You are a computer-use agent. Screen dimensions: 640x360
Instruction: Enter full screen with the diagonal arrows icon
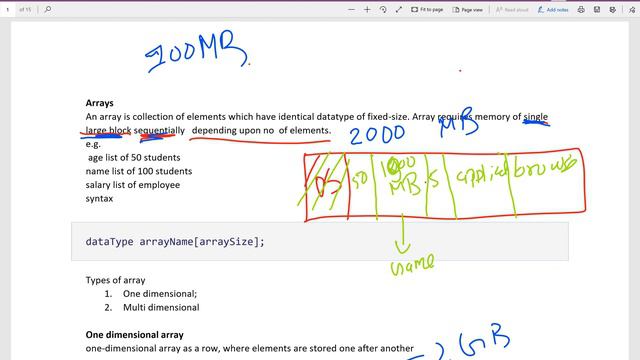[399, 9]
